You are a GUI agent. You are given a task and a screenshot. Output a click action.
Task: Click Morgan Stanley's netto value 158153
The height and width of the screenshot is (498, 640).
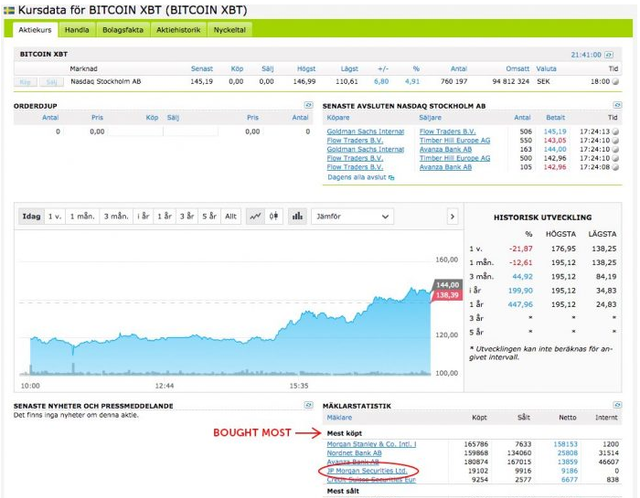[x=565, y=444]
